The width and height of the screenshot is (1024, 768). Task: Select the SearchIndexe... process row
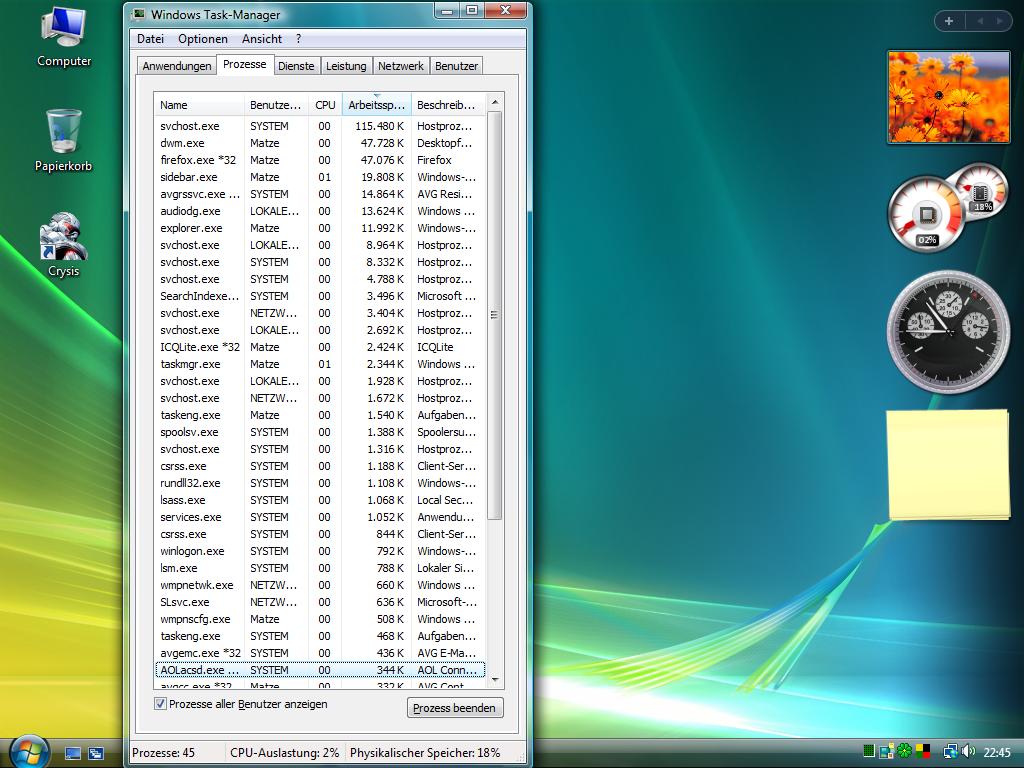(320, 296)
